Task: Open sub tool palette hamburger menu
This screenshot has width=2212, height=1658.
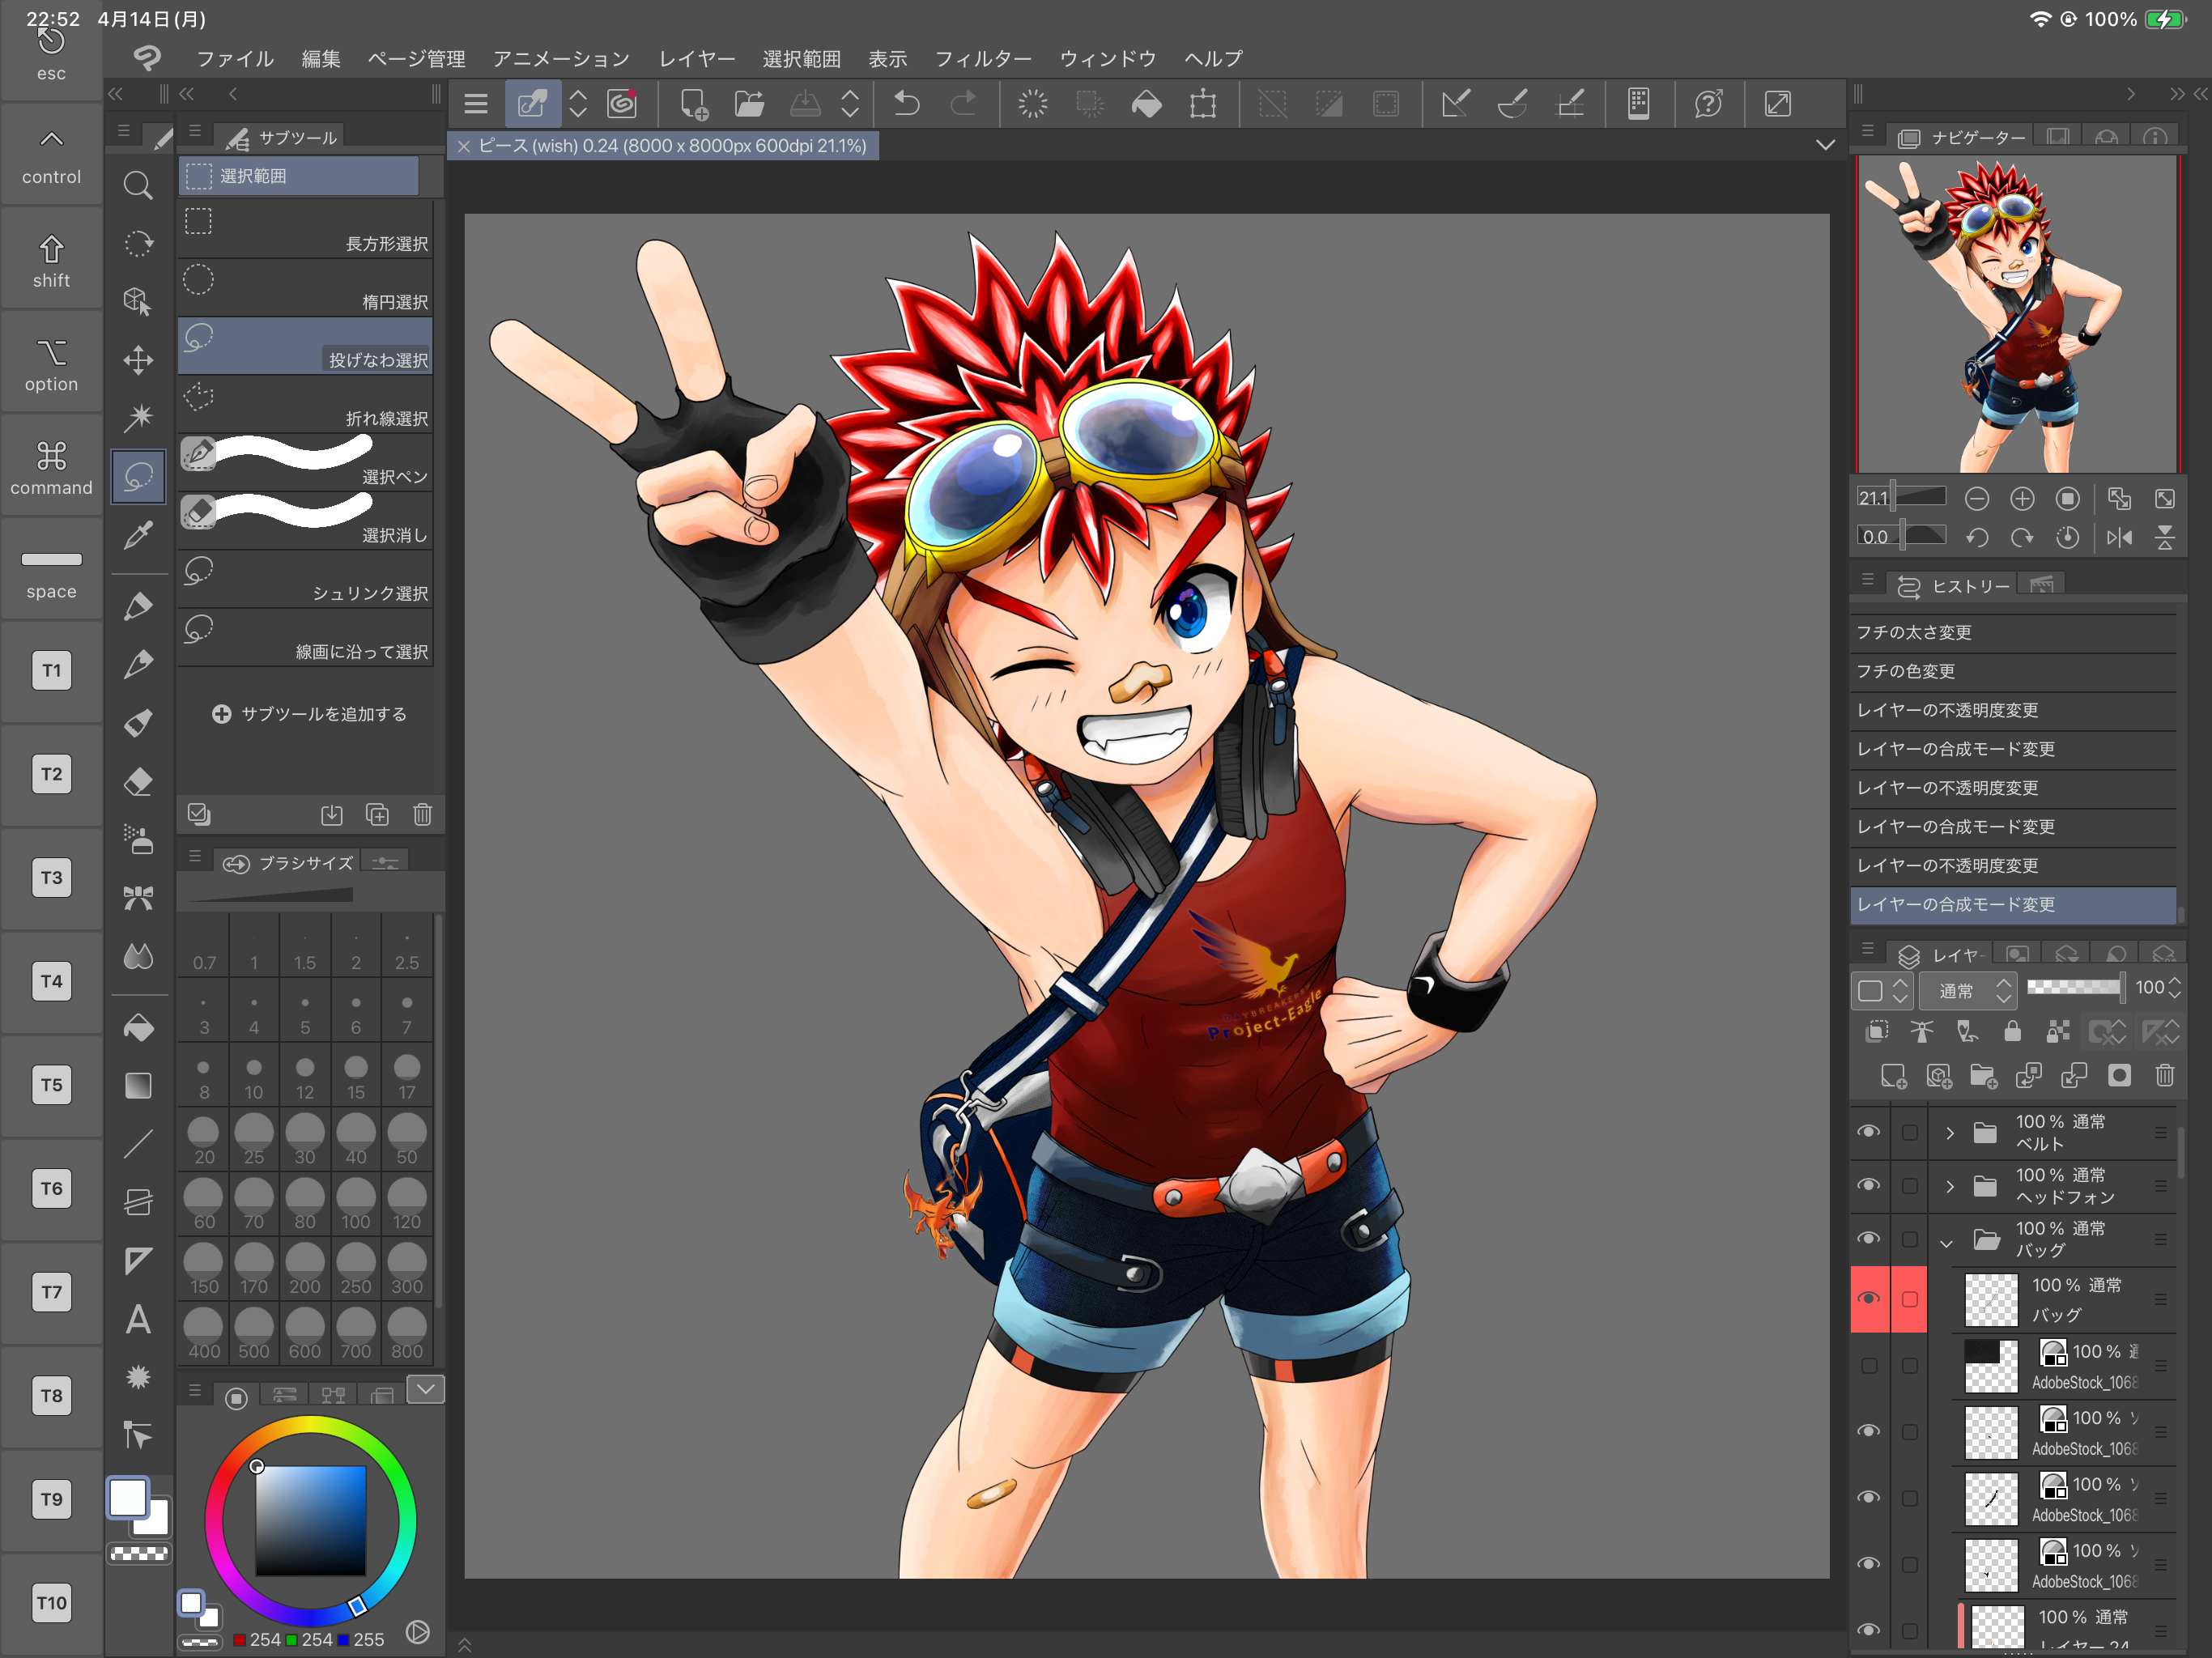Action: pos(195,131)
